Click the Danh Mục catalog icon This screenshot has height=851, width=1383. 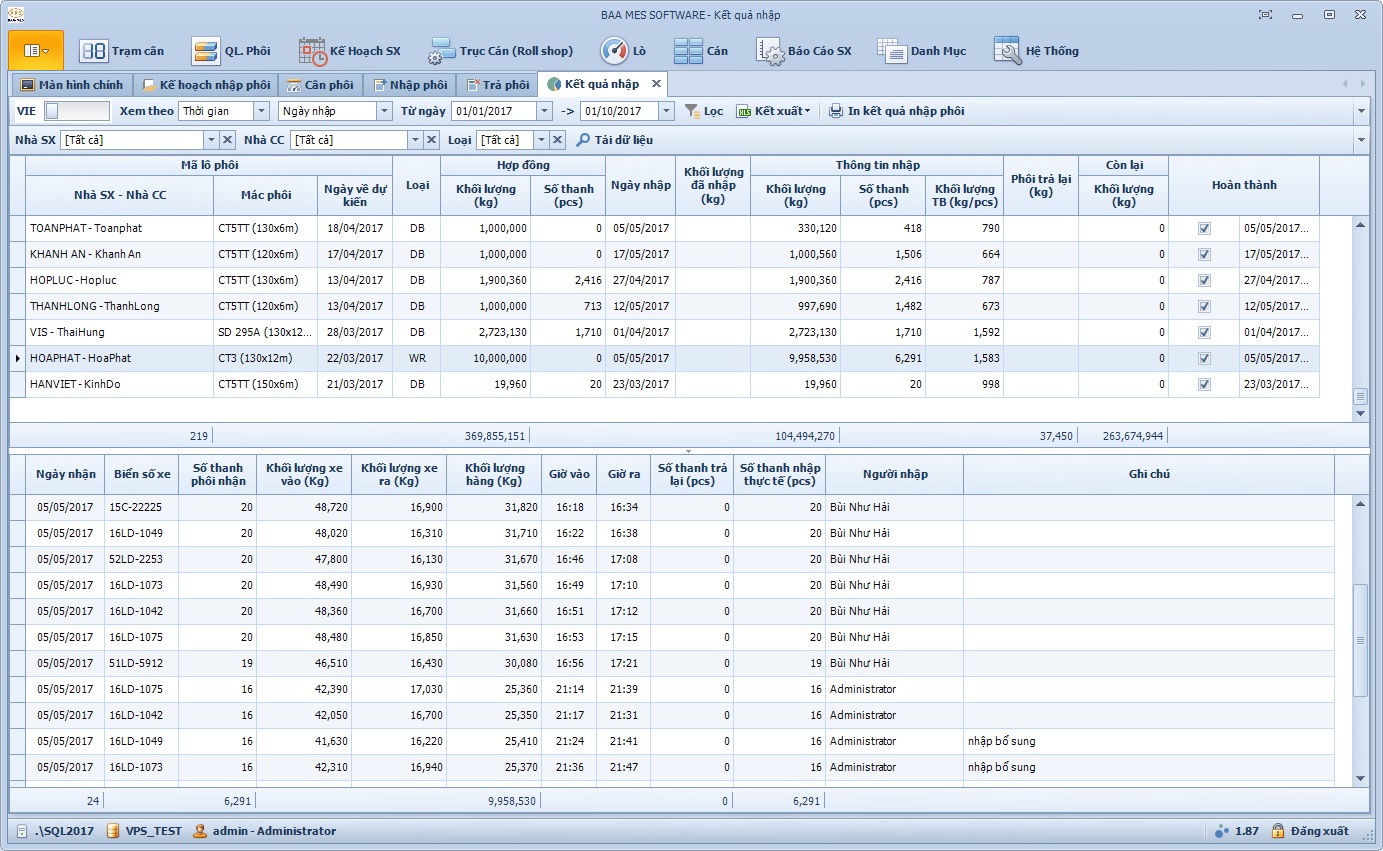point(892,51)
